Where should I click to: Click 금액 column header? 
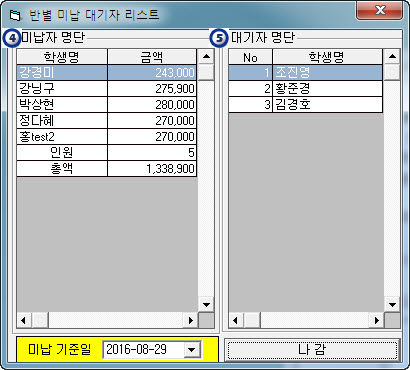(152, 57)
